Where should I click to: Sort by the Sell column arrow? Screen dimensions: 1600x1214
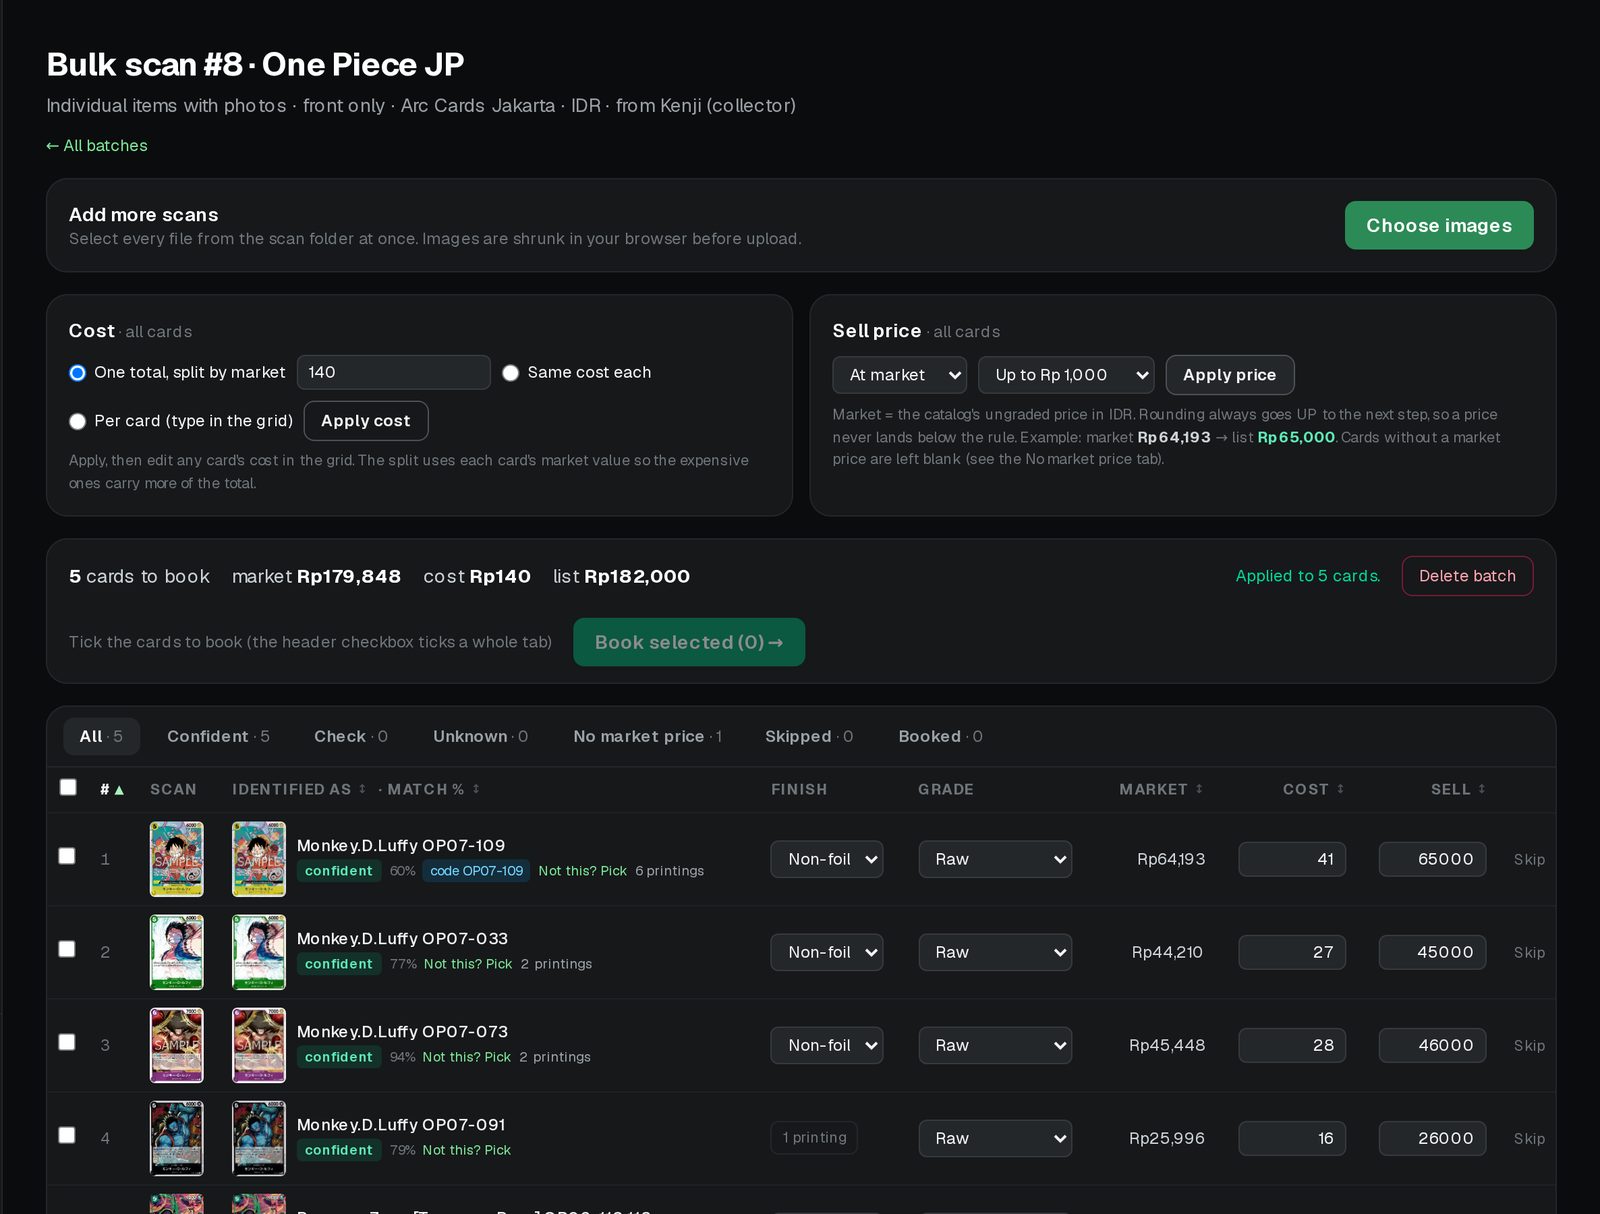click(x=1481, y=789)
